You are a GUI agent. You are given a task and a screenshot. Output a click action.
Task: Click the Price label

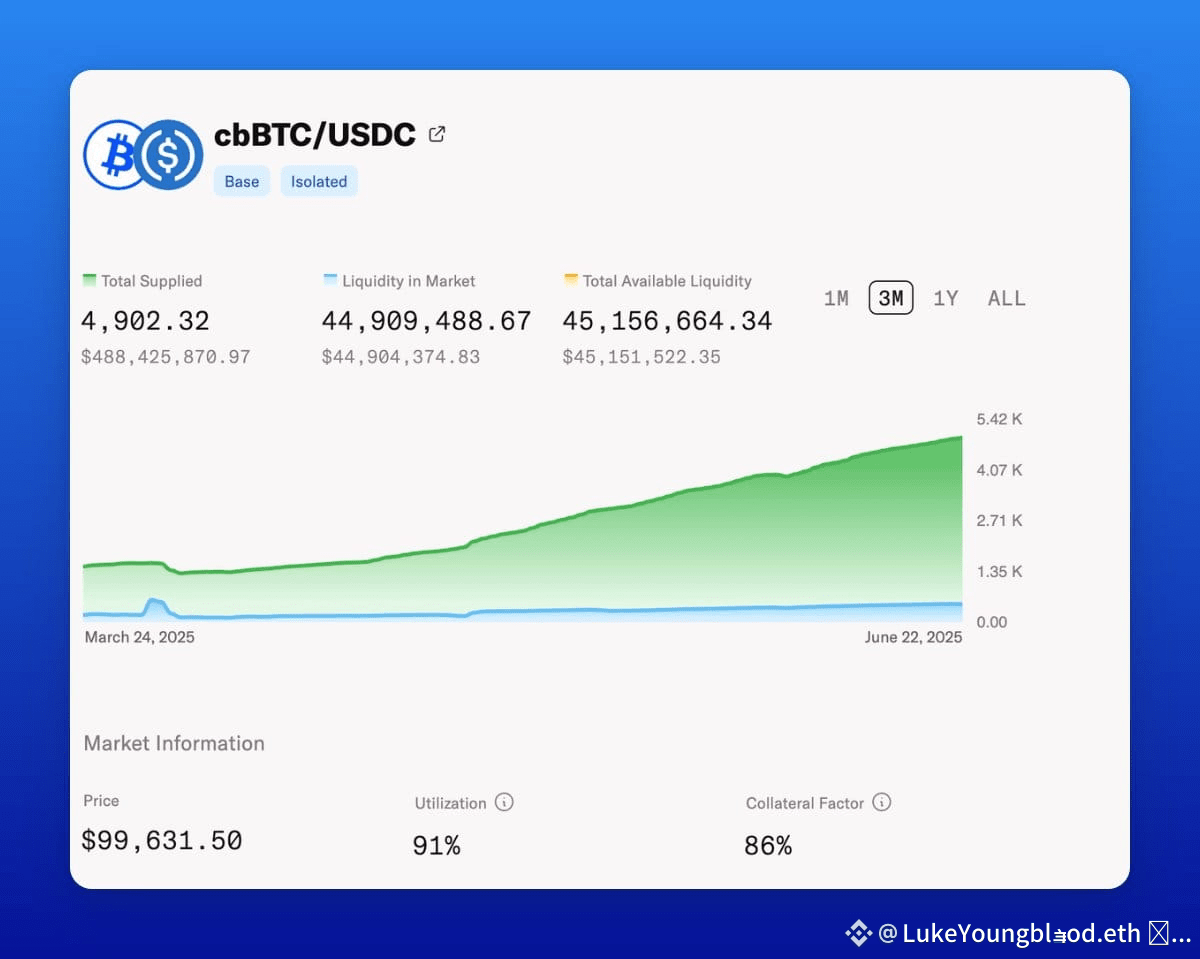pos(101,801)
